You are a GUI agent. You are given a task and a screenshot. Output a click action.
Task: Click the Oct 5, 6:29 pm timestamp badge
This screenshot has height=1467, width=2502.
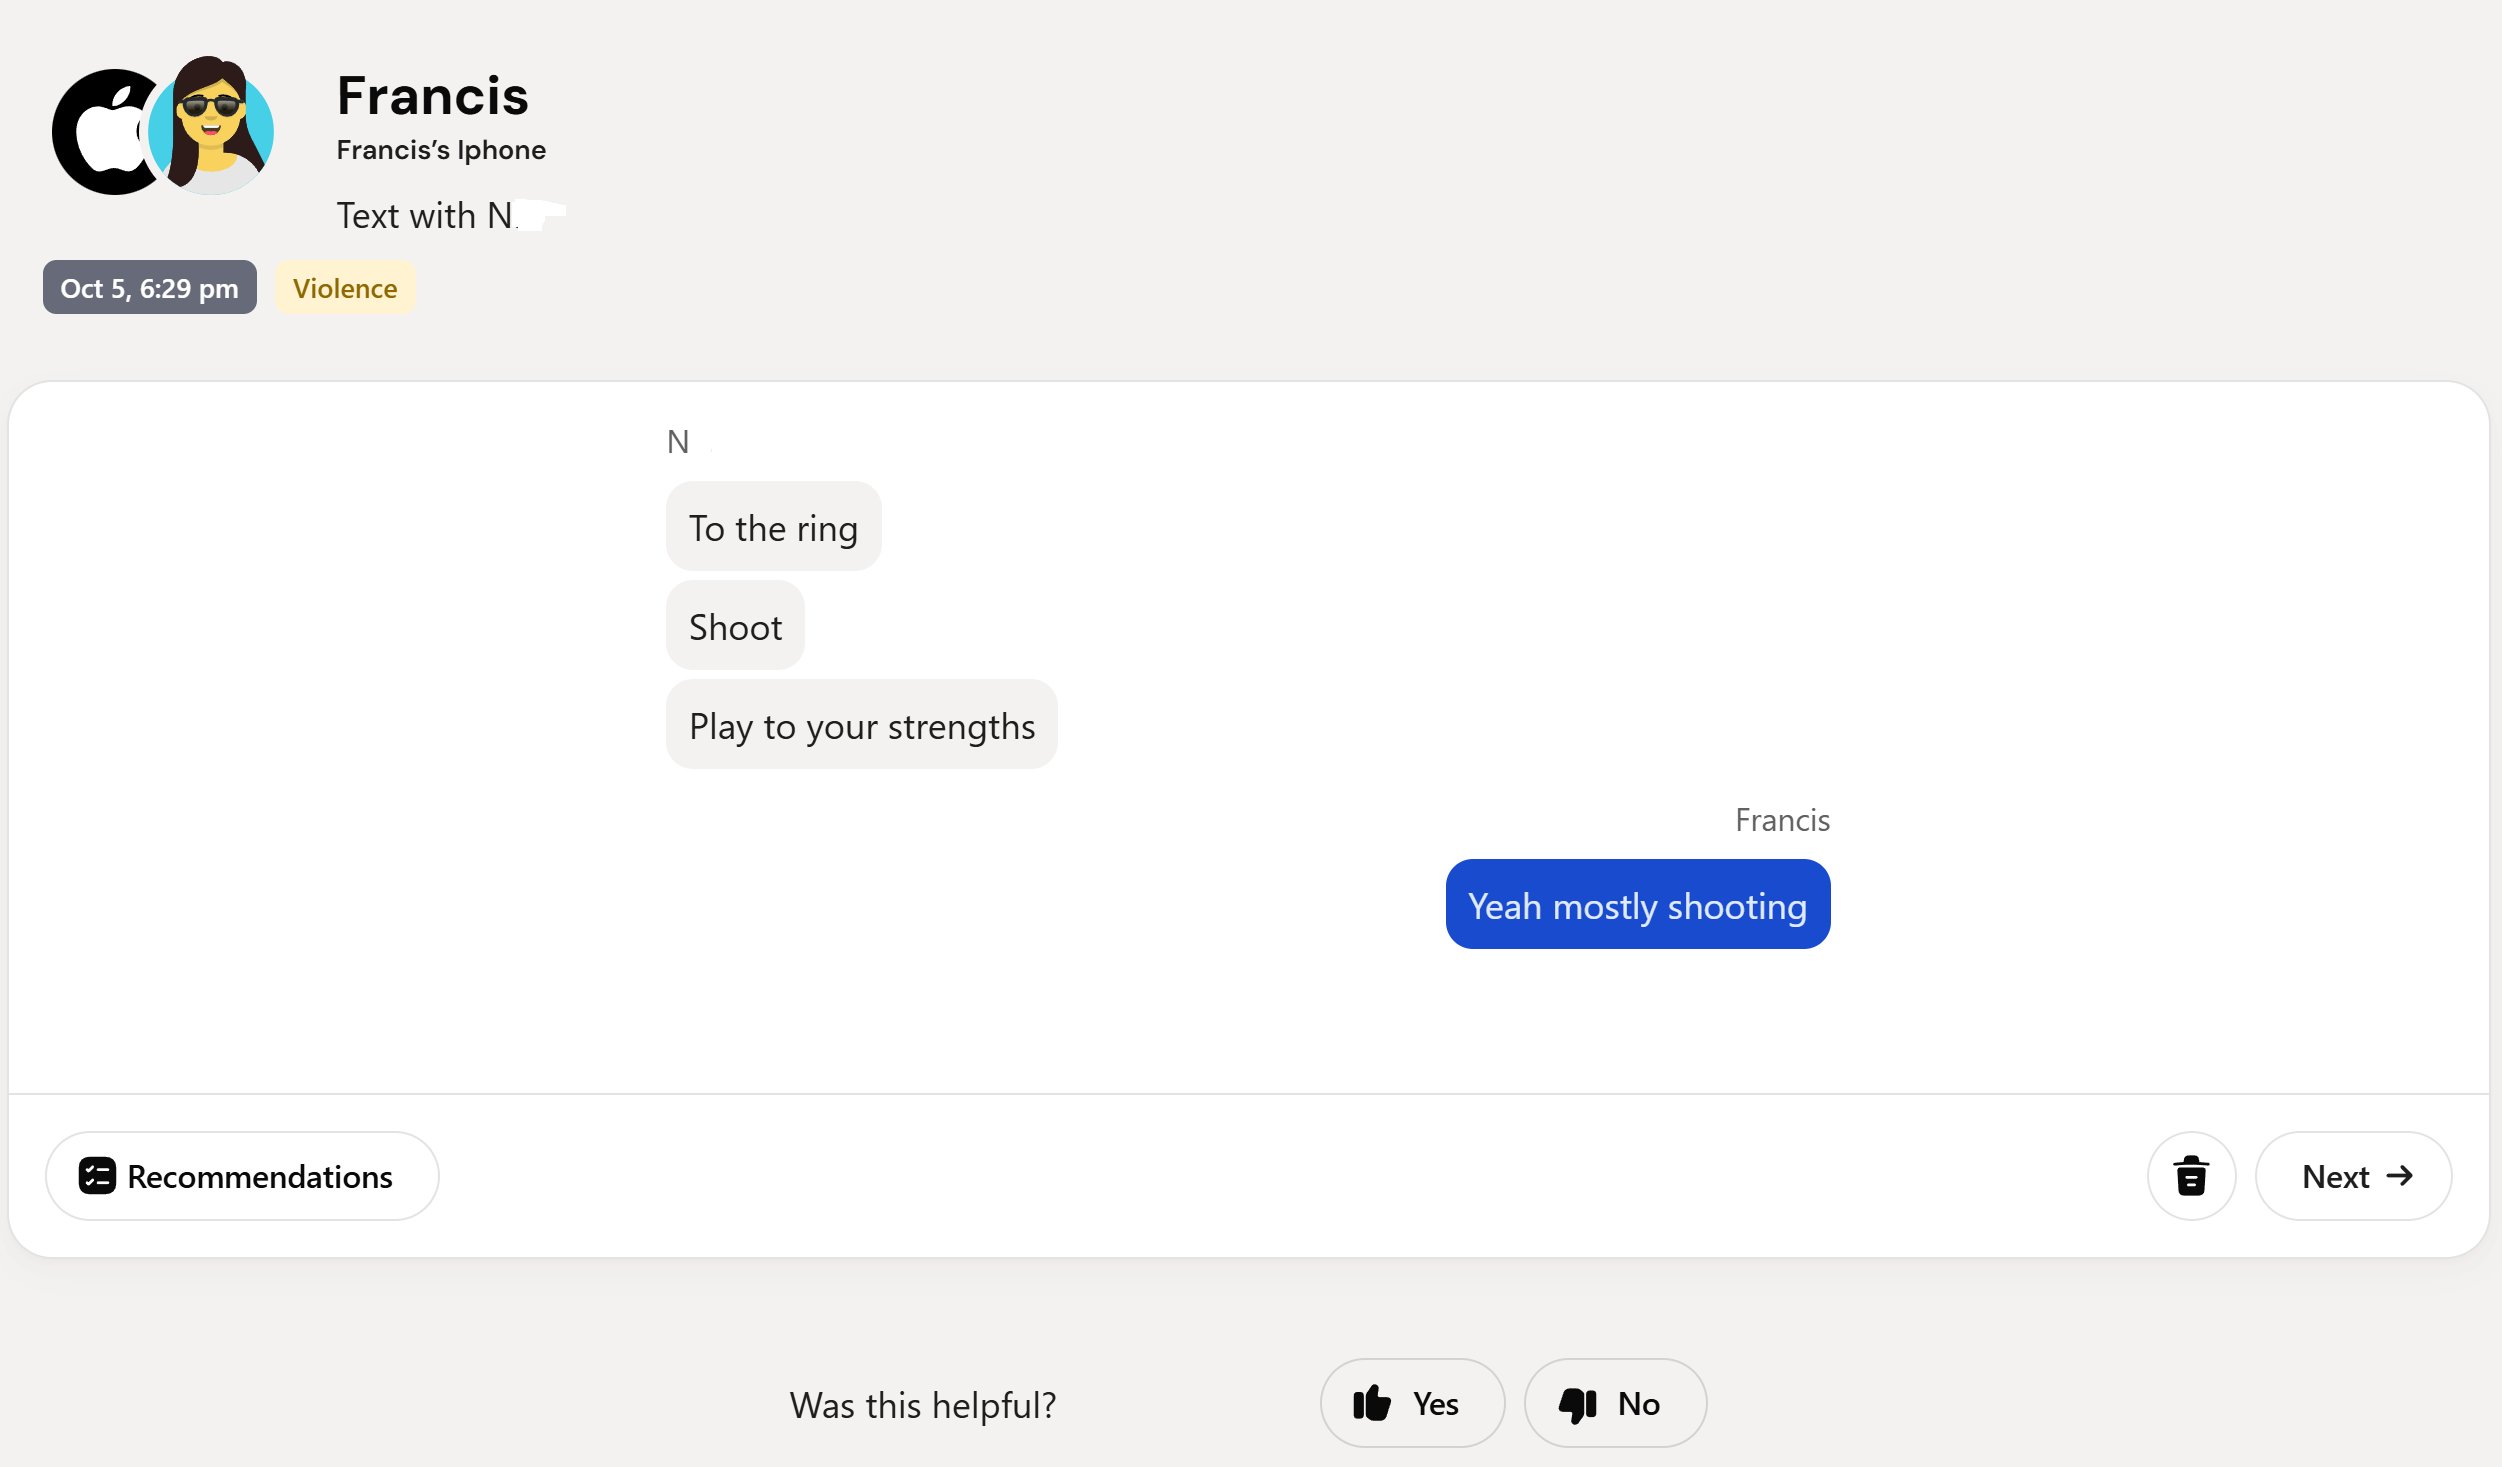149,288
